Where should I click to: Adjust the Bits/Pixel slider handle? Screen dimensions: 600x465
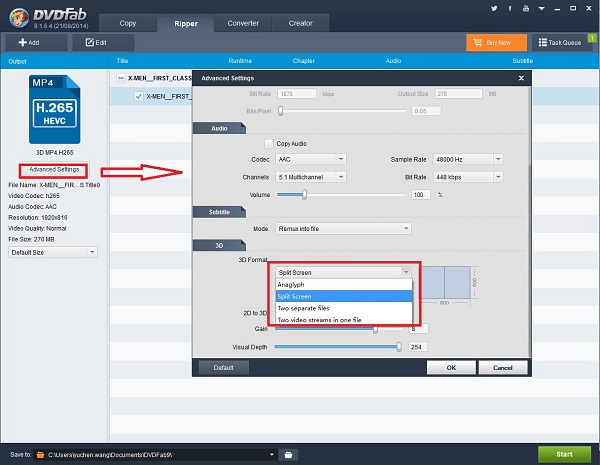pos(280,111)
